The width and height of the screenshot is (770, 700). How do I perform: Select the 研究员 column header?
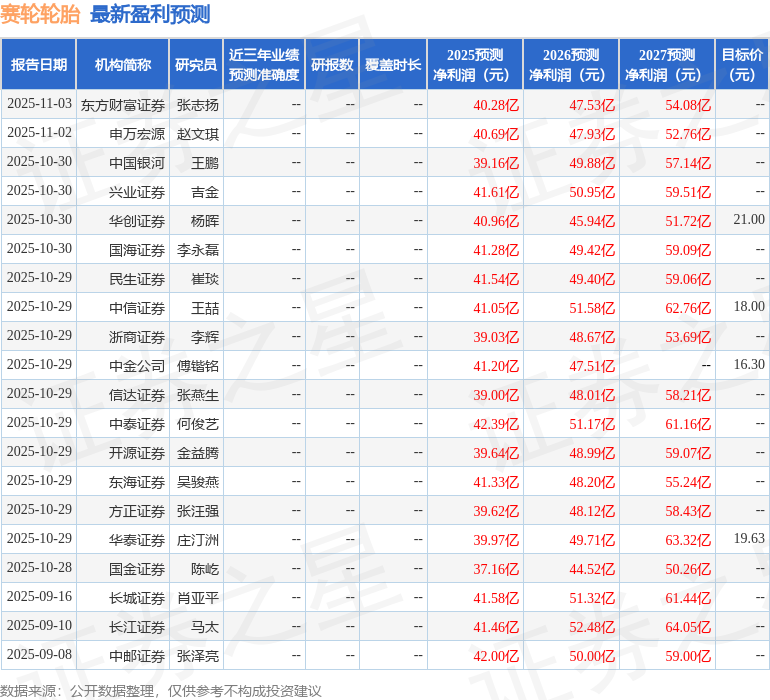[196, 65]
